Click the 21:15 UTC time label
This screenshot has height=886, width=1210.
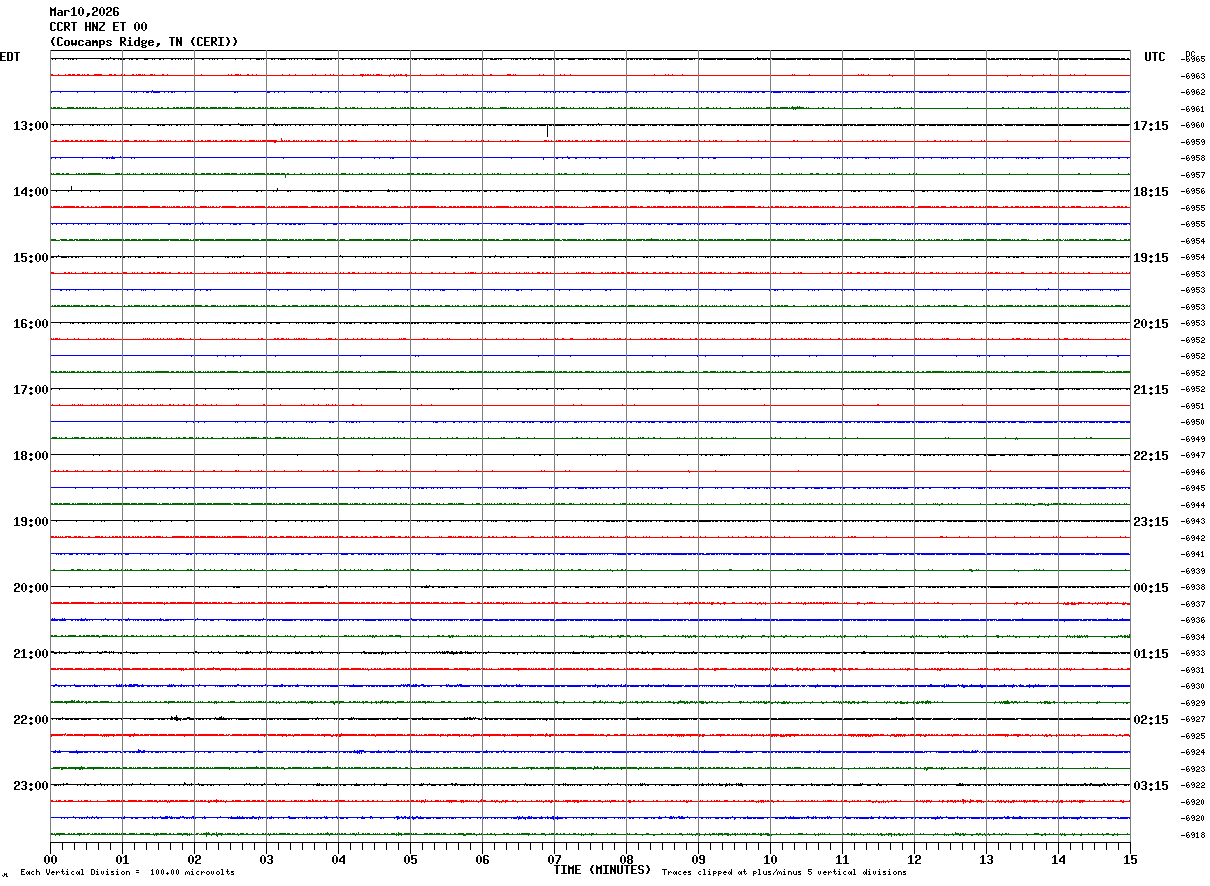pos(1151,390)
